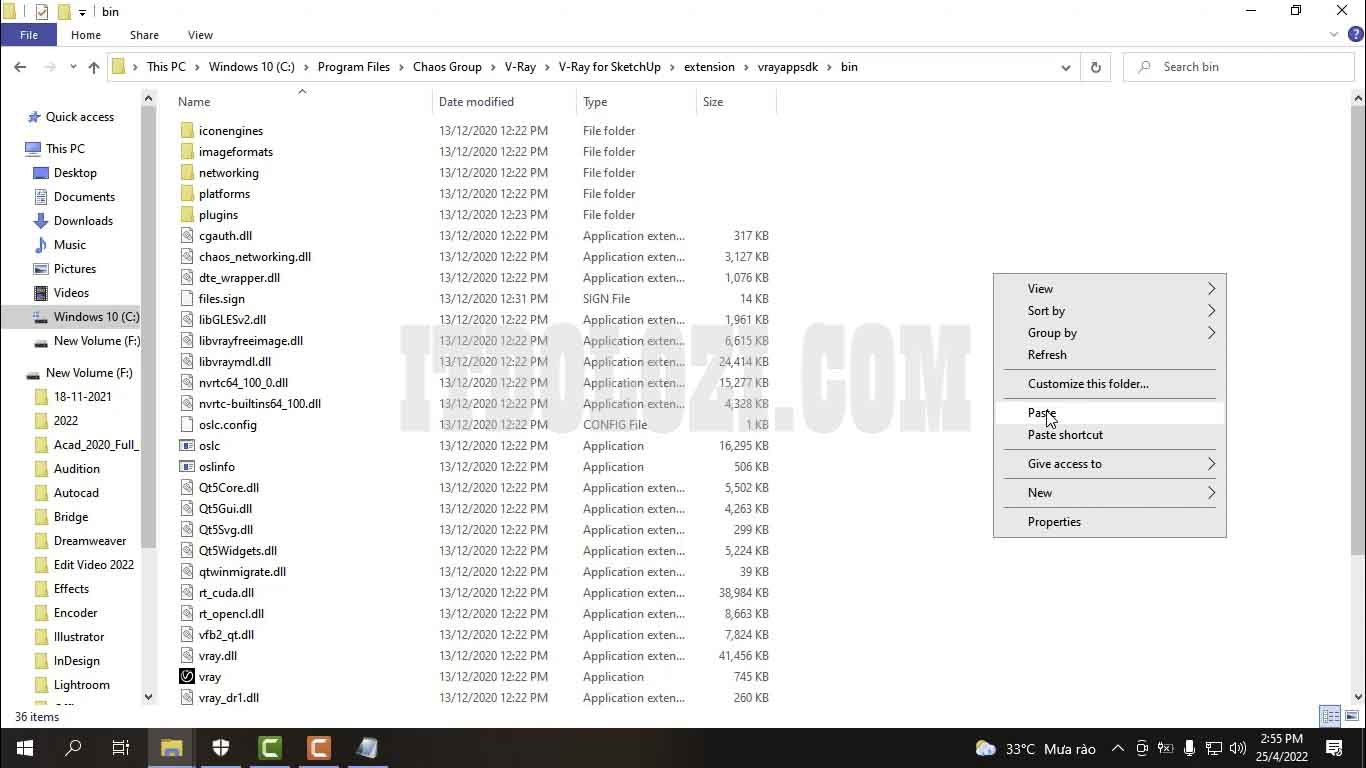Image resolution: width=1366 pixels, height=768 pixels.
Task: Open the notification center icon
Action: 1333,748
